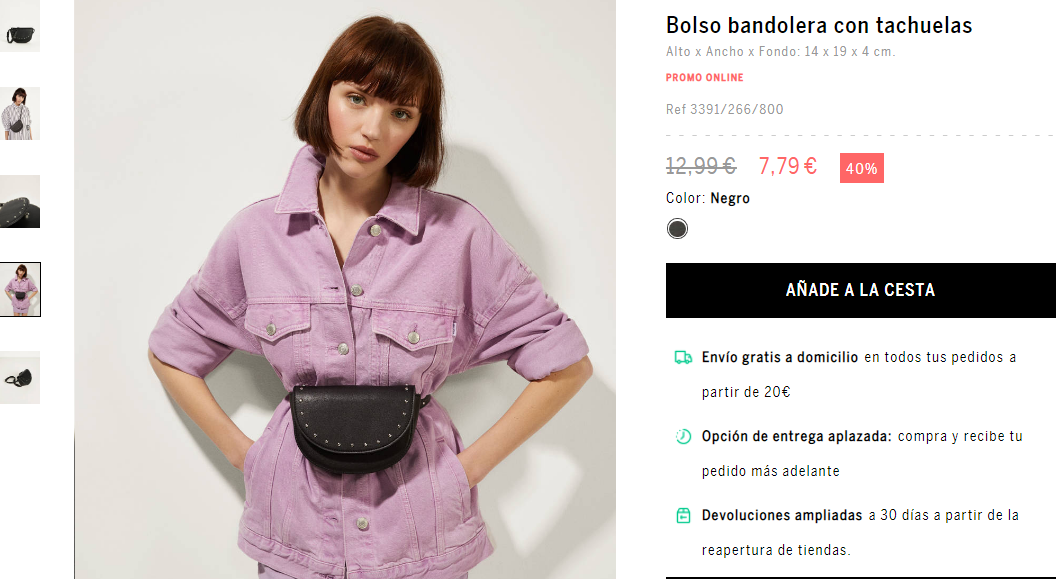The image size is (1059, 579).
Task: View thumbnail of model in striped shirt
Action: coord(20,114)
